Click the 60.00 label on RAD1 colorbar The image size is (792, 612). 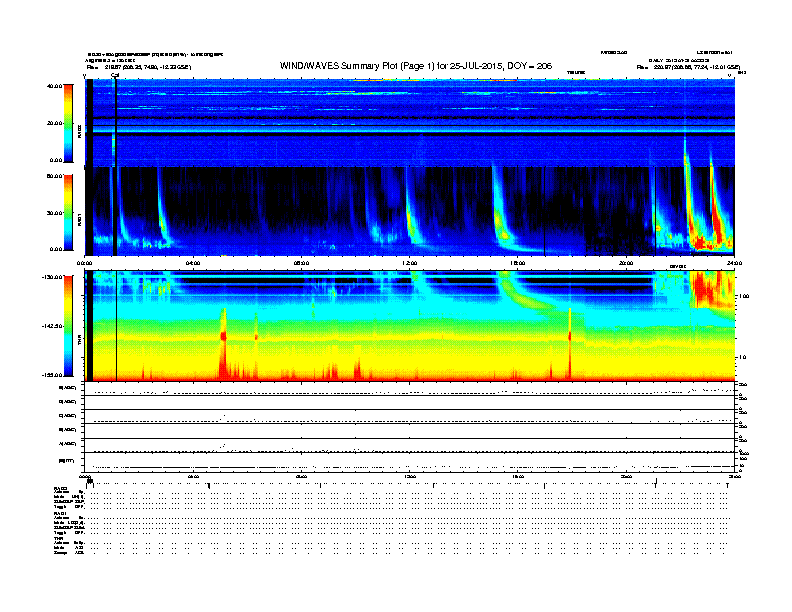point(54,176)
